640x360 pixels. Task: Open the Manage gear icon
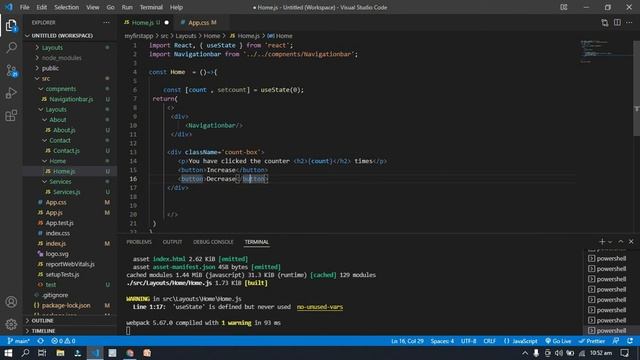click(x=11, y=324)
